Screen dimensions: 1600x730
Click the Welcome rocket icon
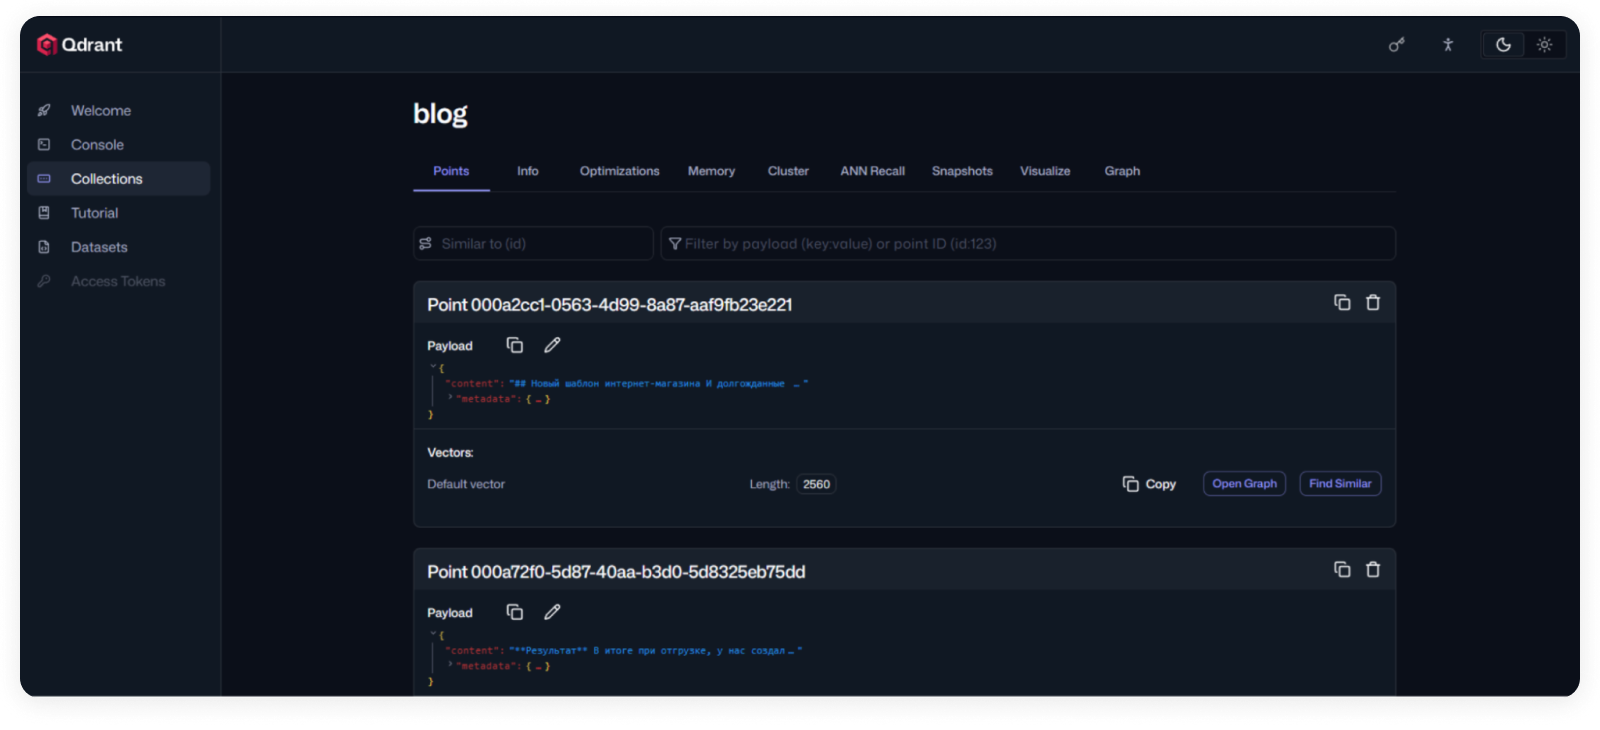(44, 110)
